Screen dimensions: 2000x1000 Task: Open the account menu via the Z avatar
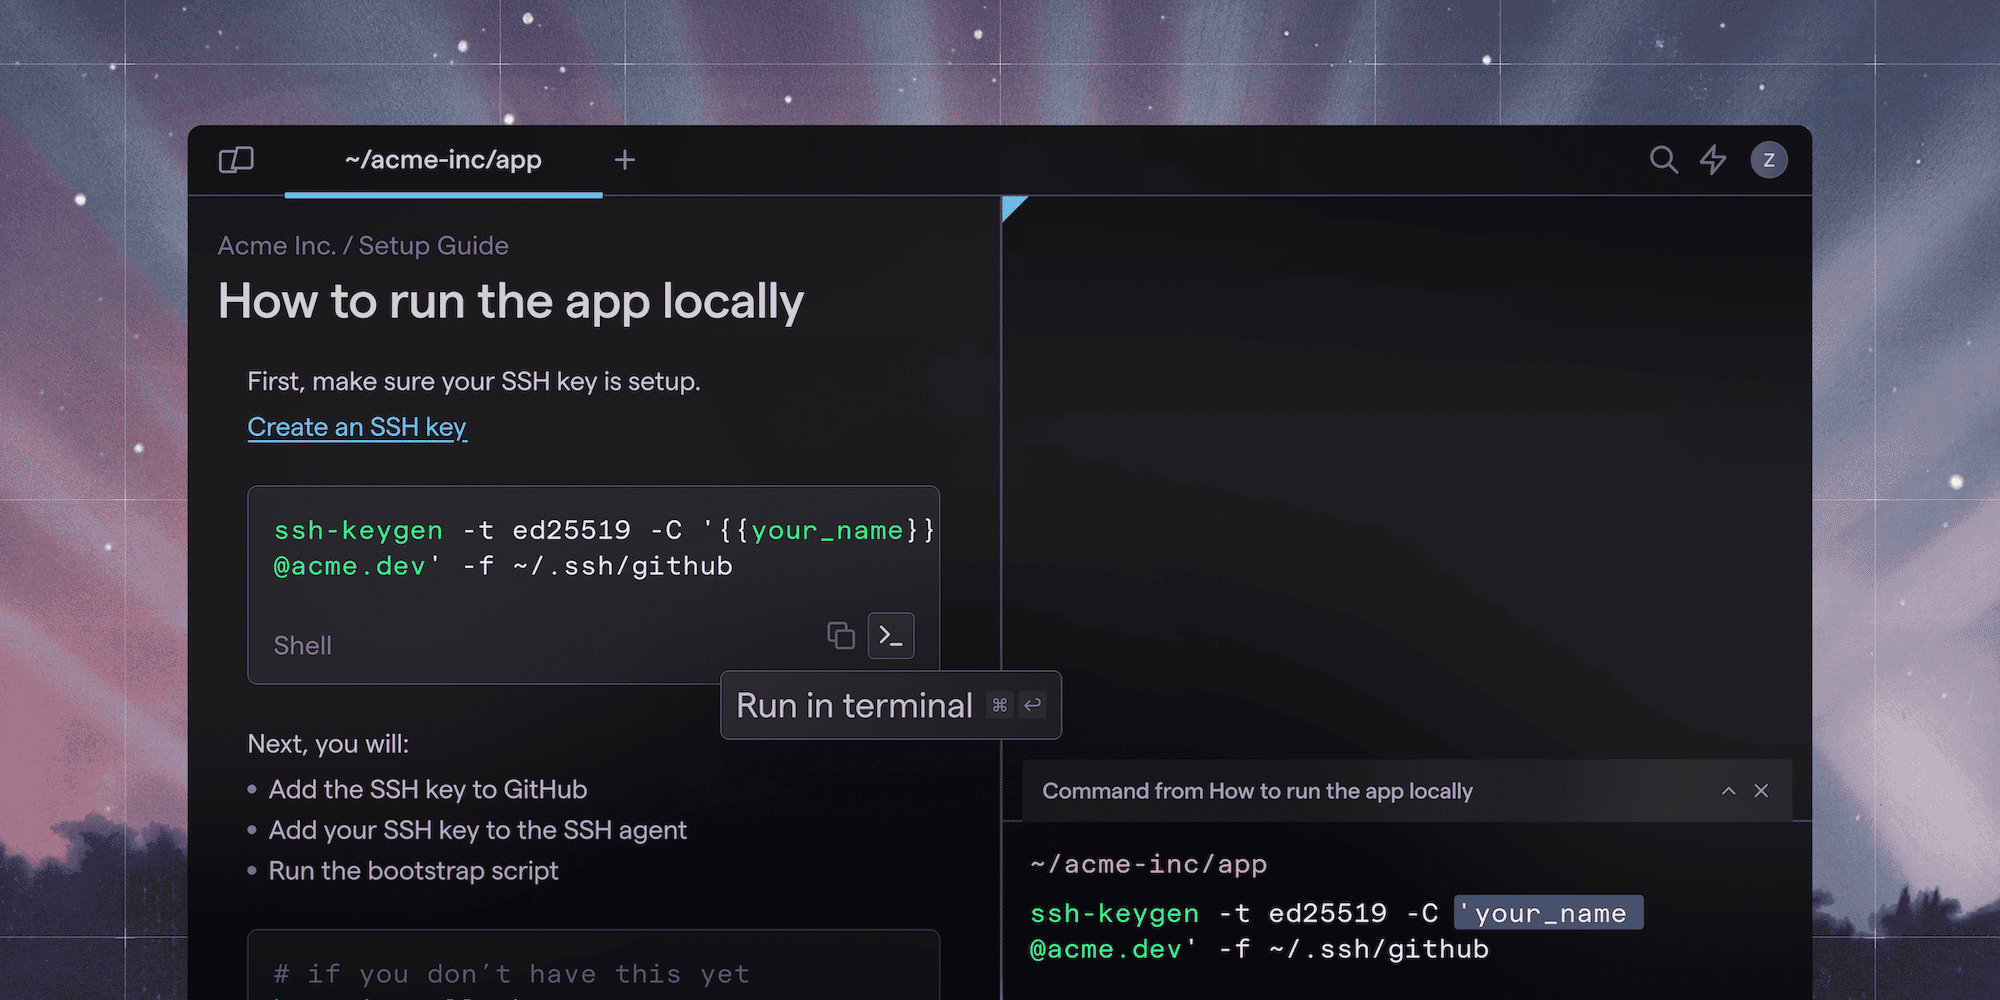(1768, 159)
